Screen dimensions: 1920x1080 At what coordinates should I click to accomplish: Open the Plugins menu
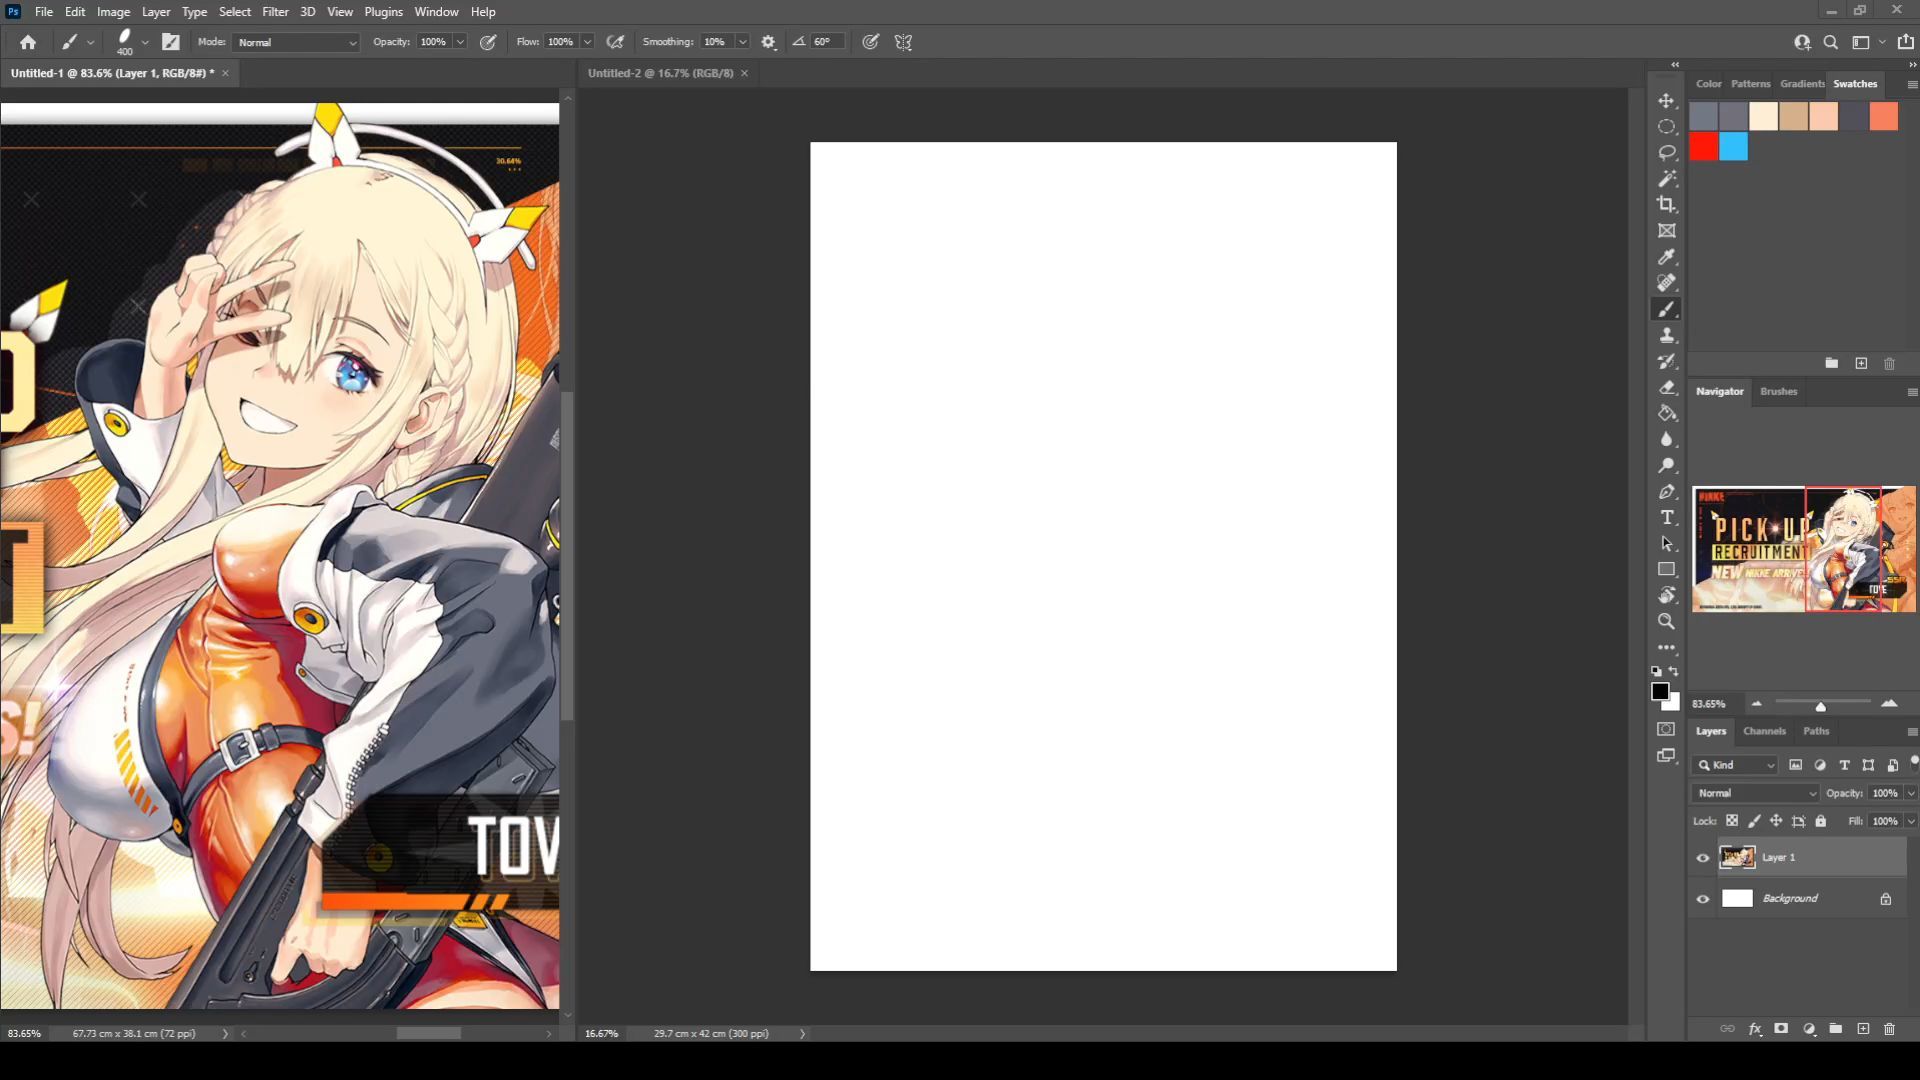383,12
